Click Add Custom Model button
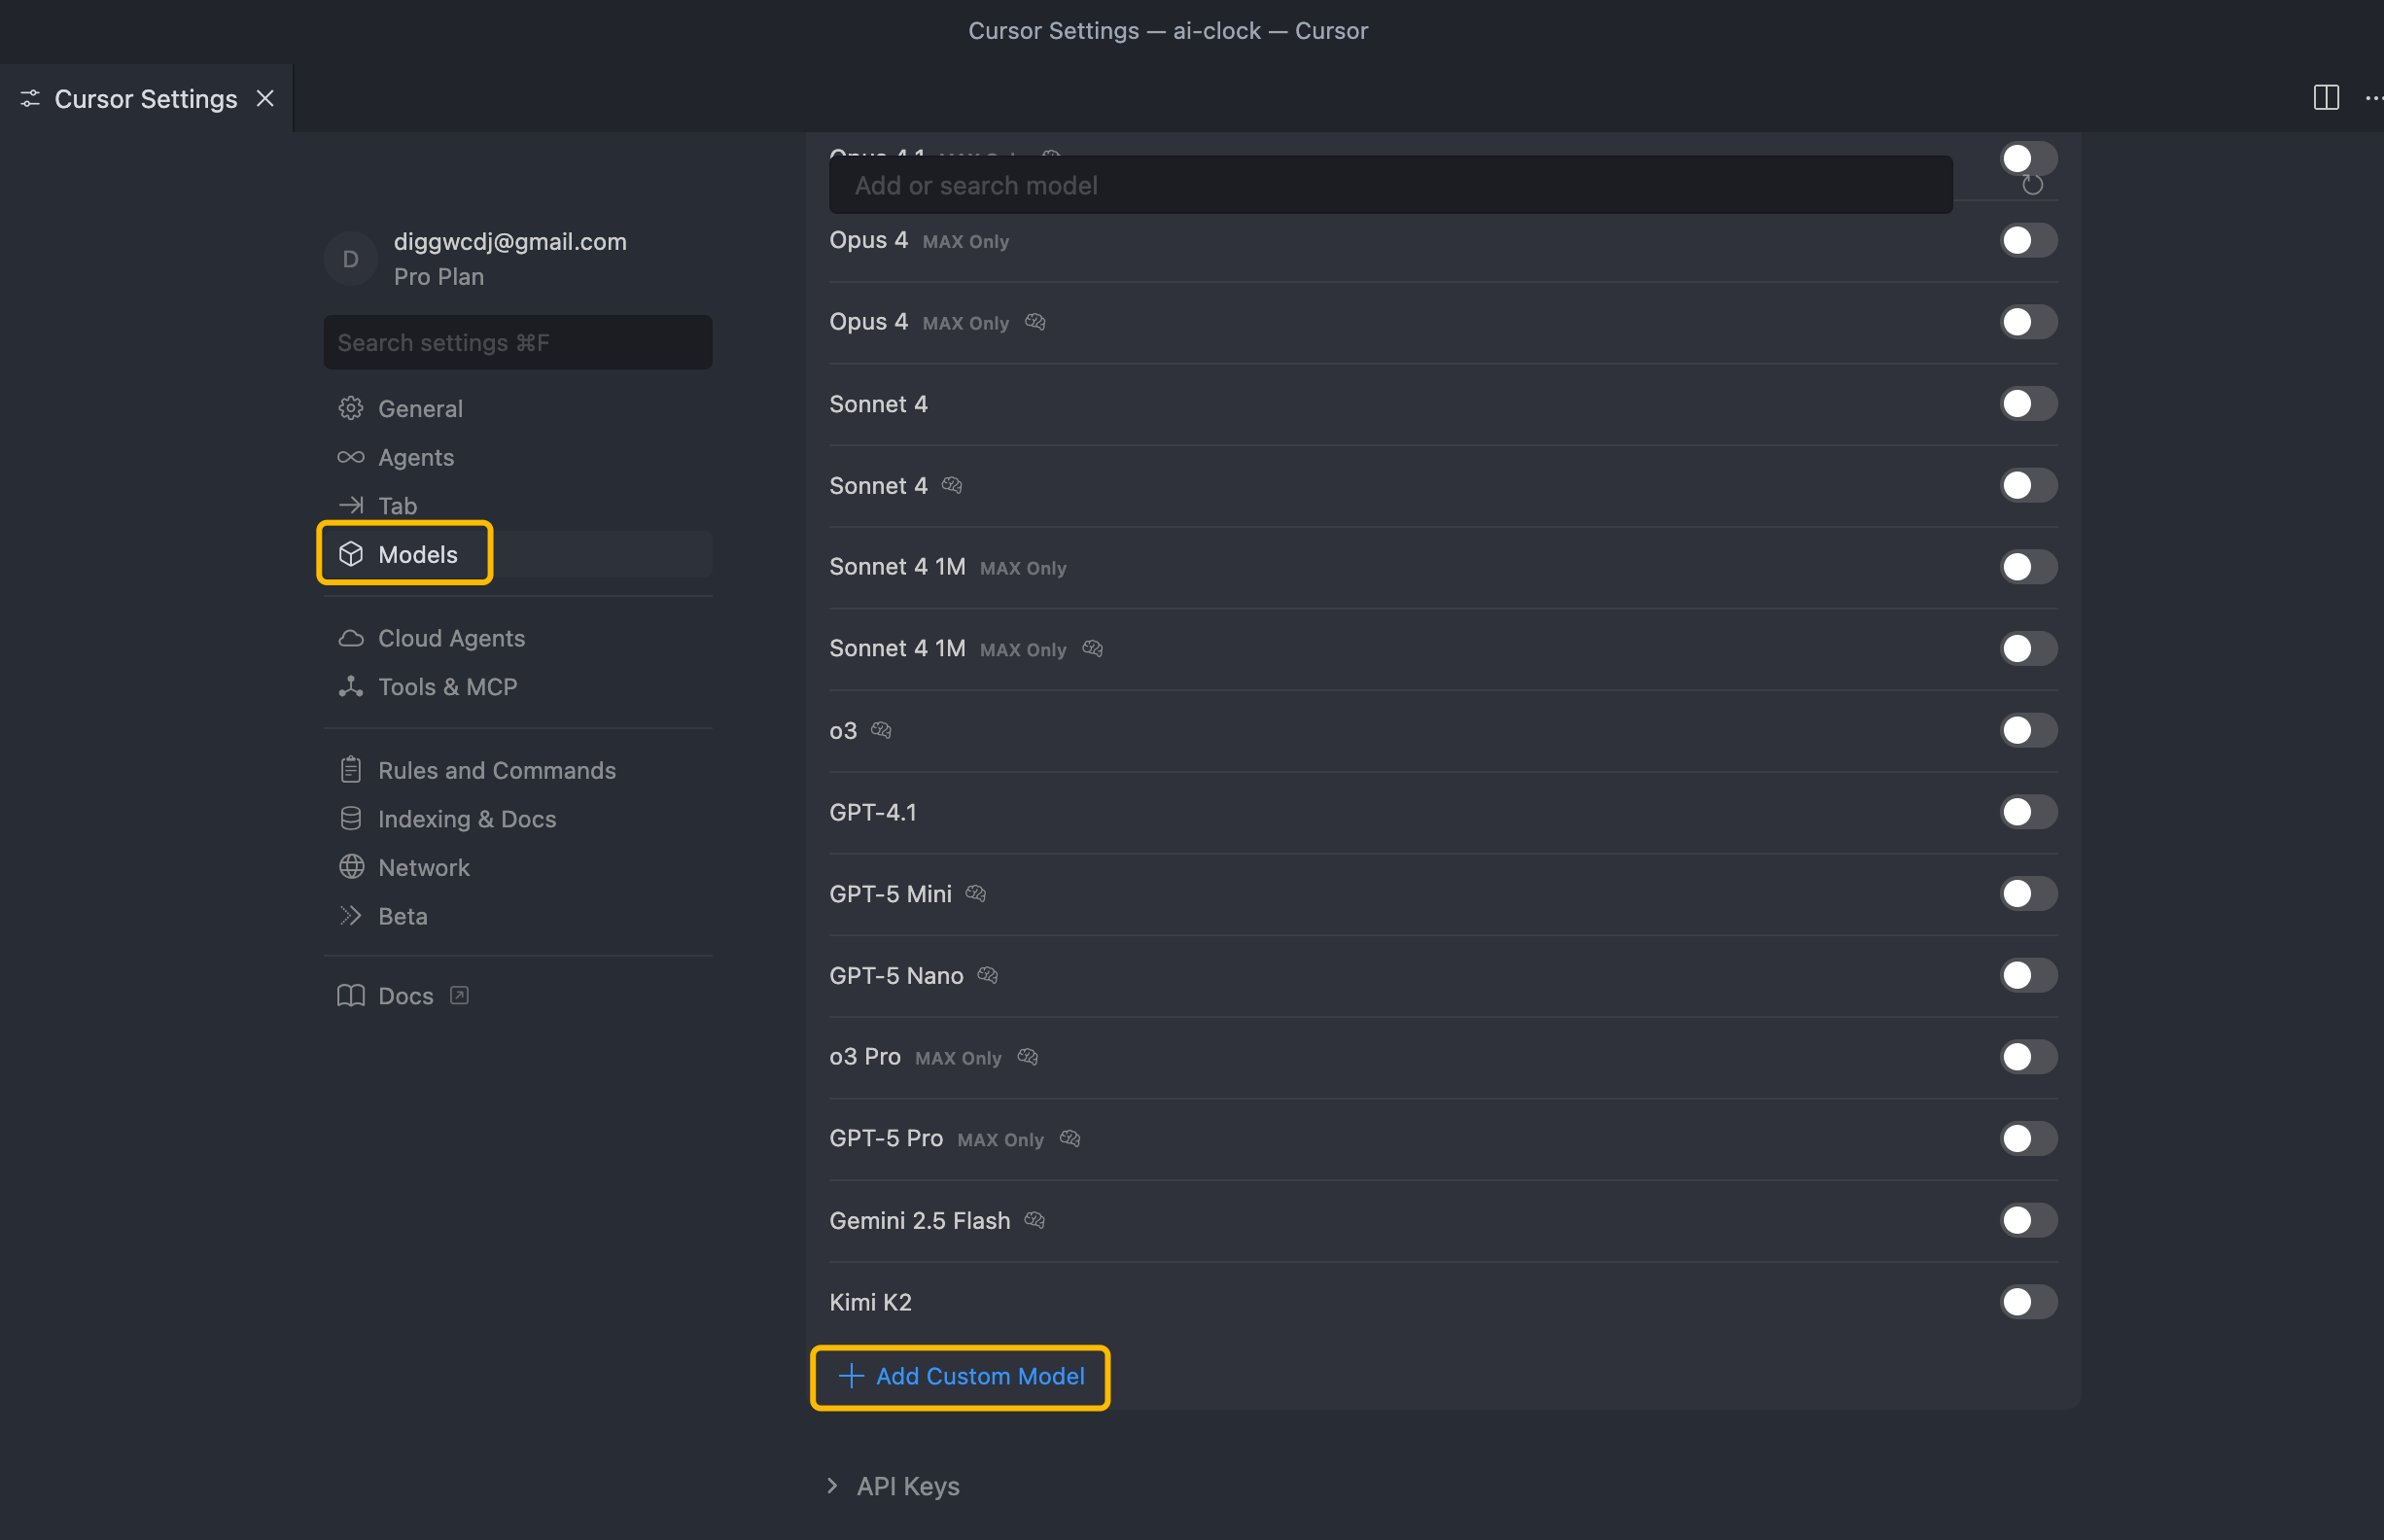 tap(960, 1377)
